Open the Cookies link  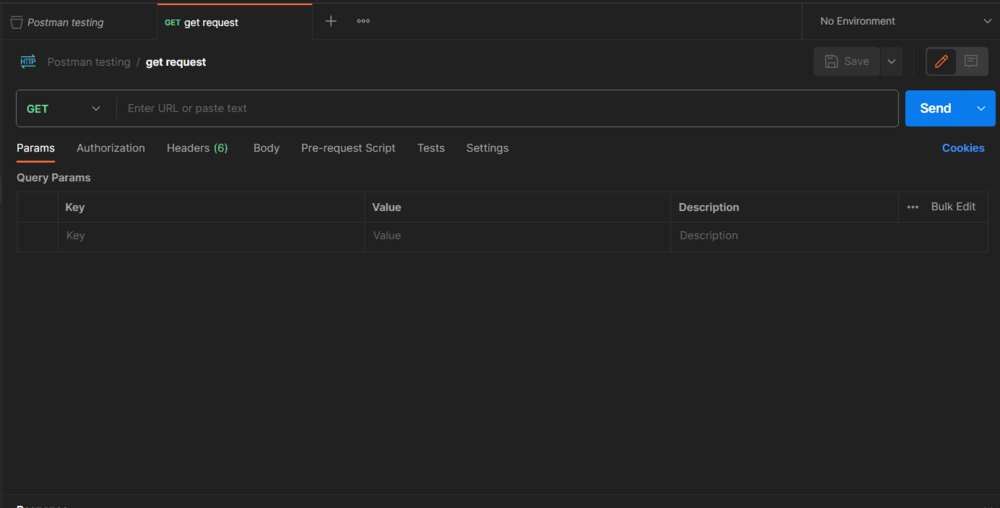pyautogui.click(x=963, y=148)
